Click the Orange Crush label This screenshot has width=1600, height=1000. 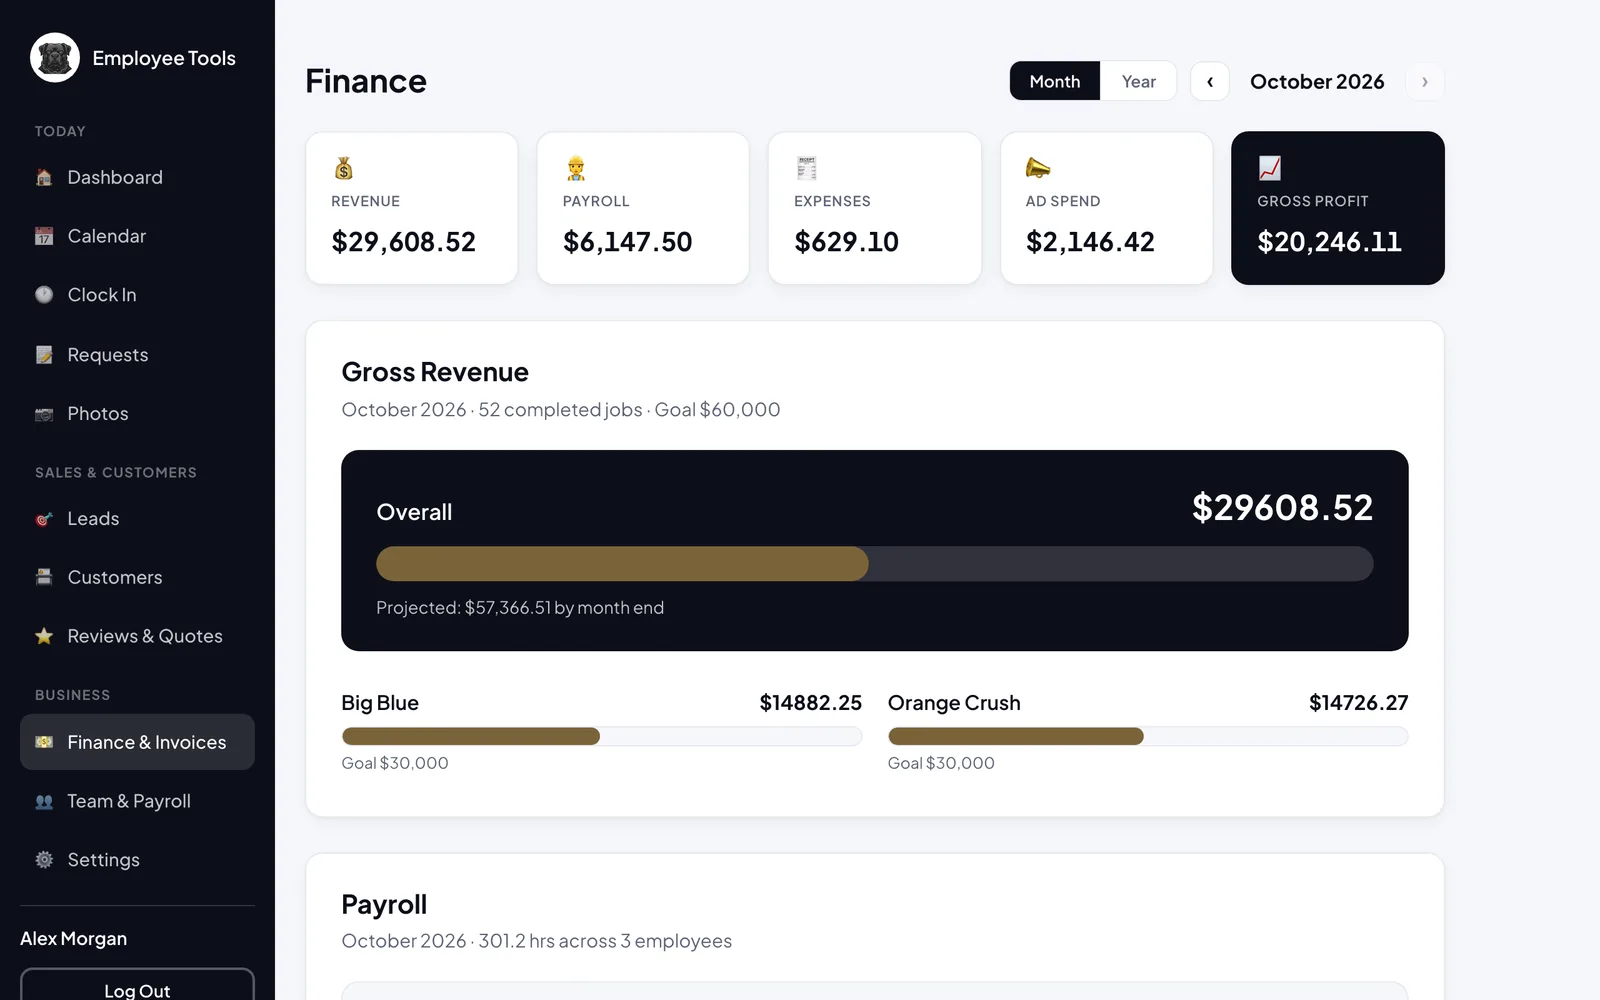pyautogui.click(x=954, y=703)
